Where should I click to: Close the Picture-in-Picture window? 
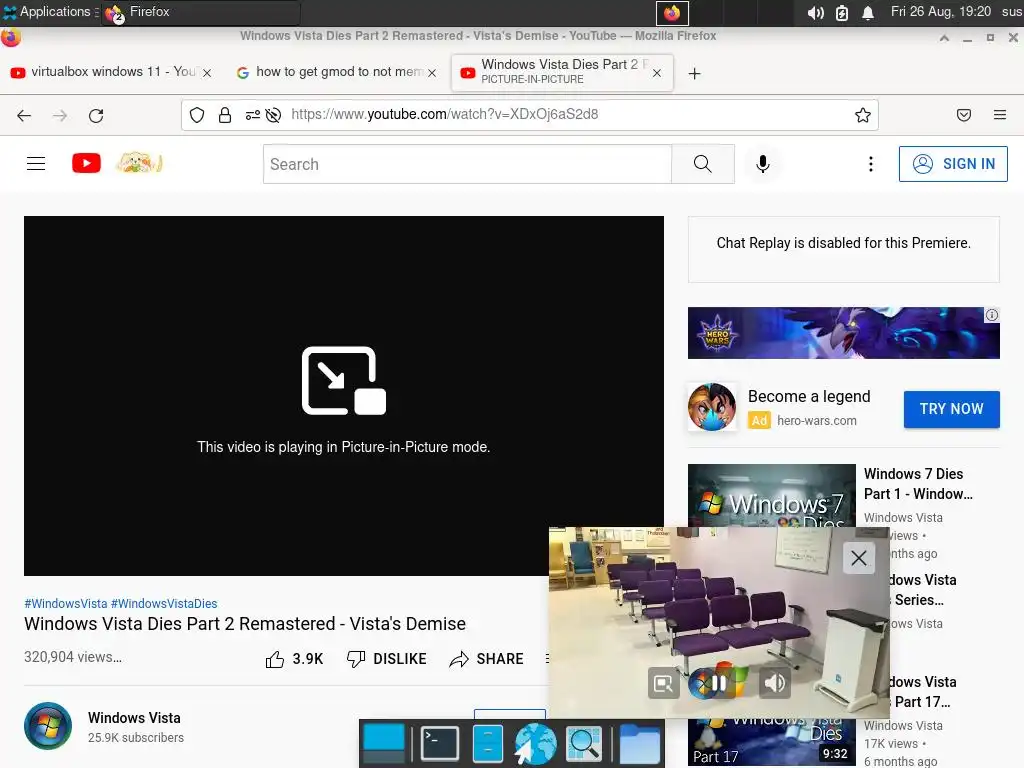pyautogui.click(x=859, y=558)
